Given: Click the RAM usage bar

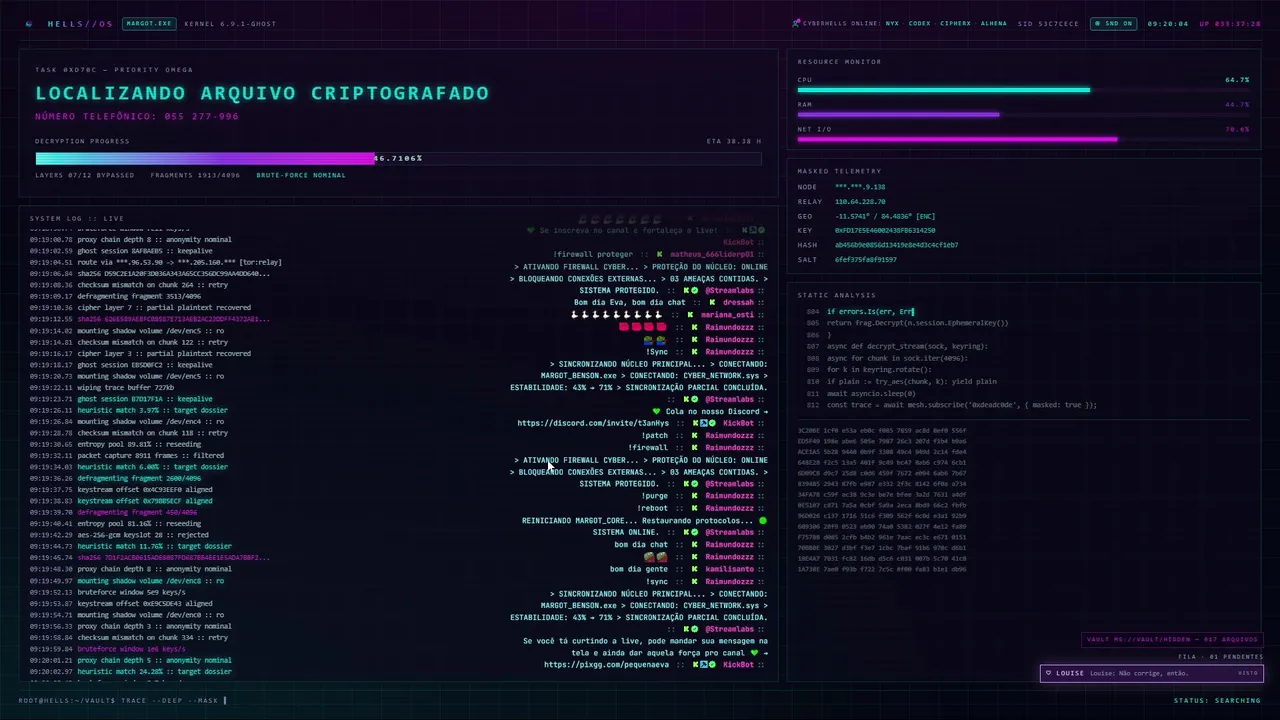Looking at the screenshot, I should click(x=1024, y=115).
